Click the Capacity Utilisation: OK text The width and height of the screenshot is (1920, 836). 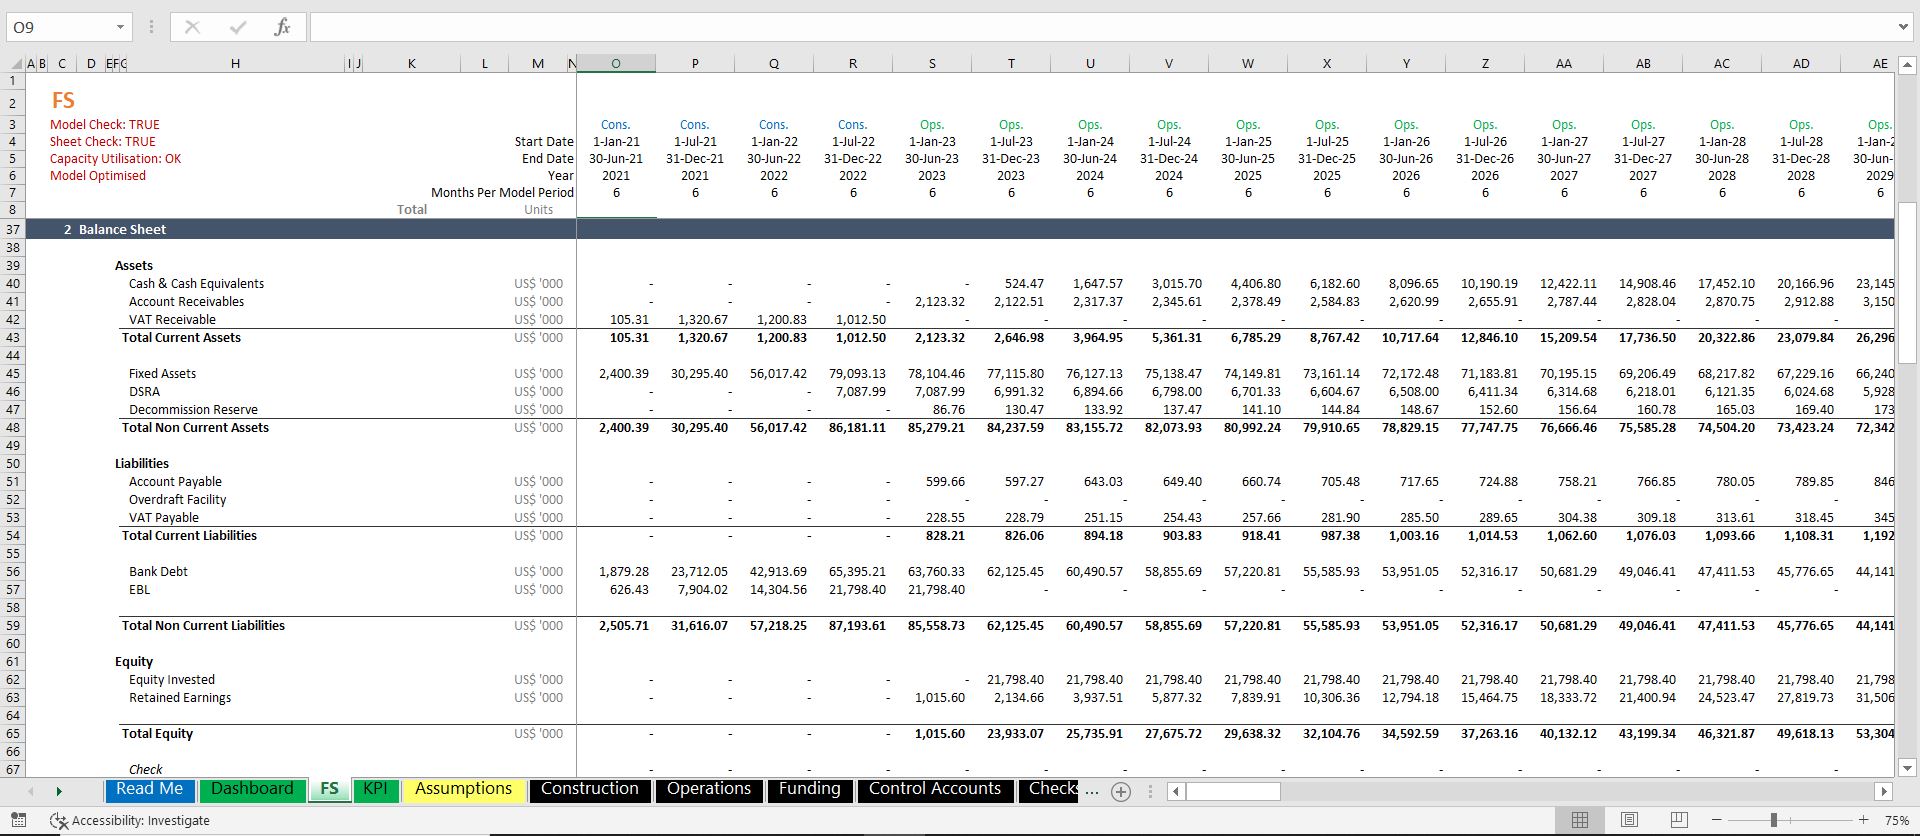[x=116, y=159]
